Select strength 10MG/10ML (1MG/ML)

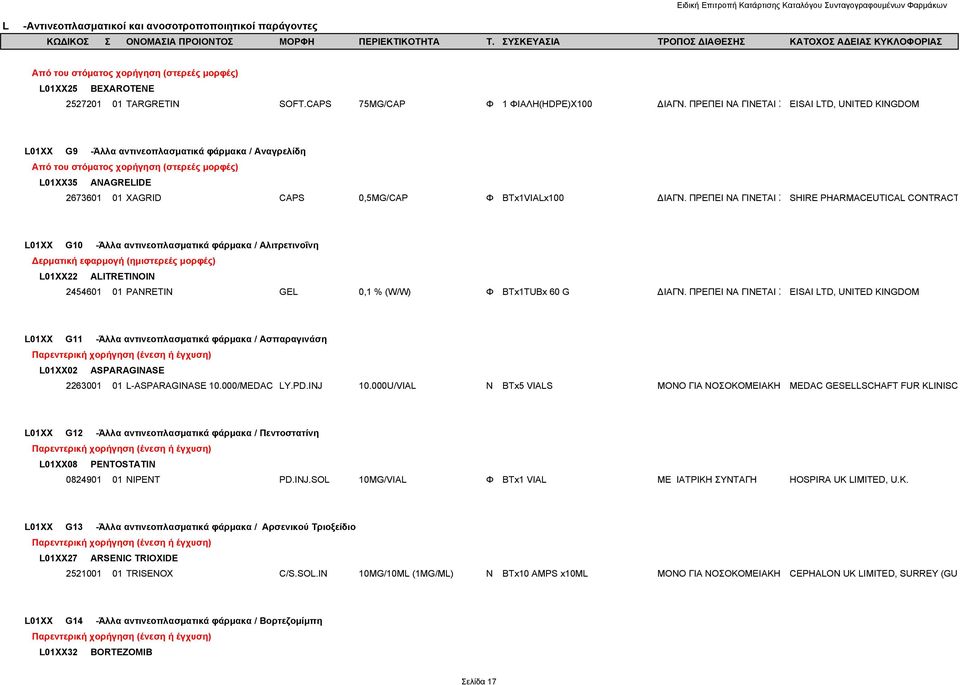(406, 574)
